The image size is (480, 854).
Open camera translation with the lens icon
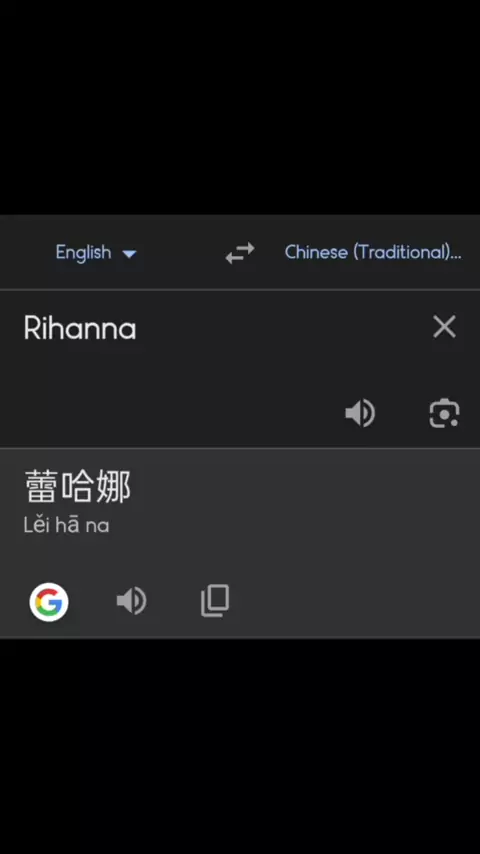coord(444,413)
